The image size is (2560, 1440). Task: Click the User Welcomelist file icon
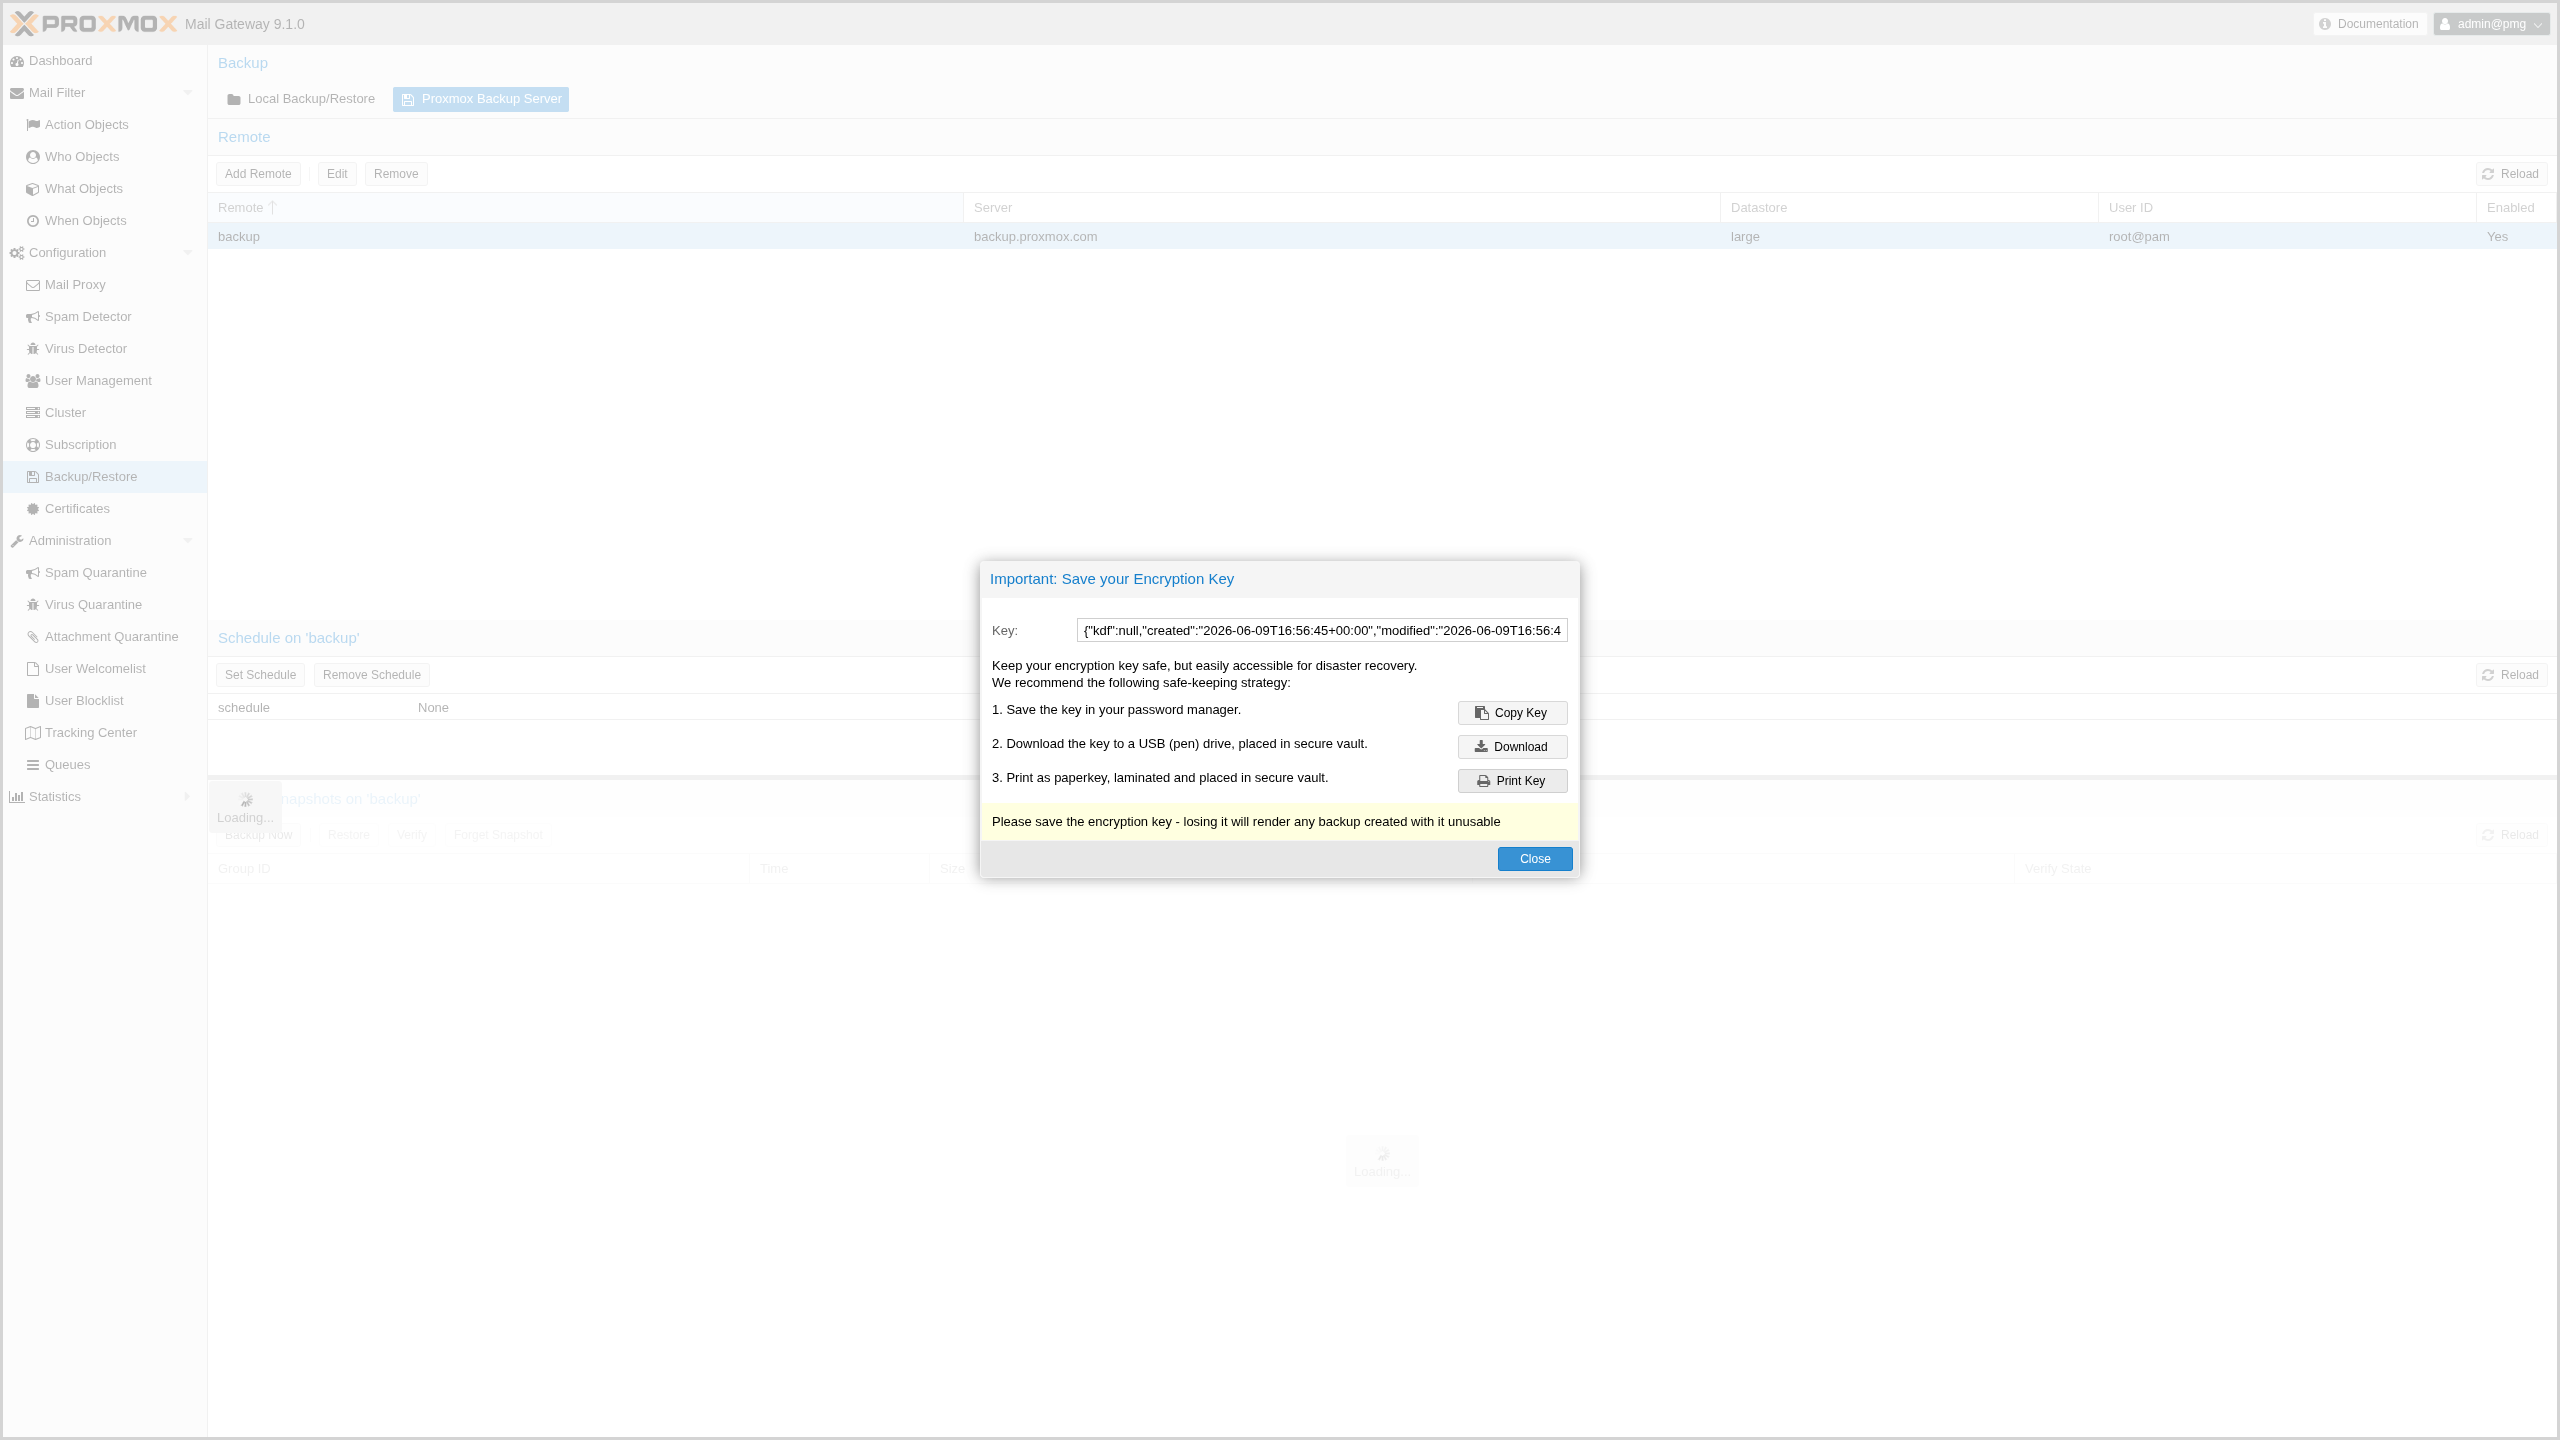(33, 669)
